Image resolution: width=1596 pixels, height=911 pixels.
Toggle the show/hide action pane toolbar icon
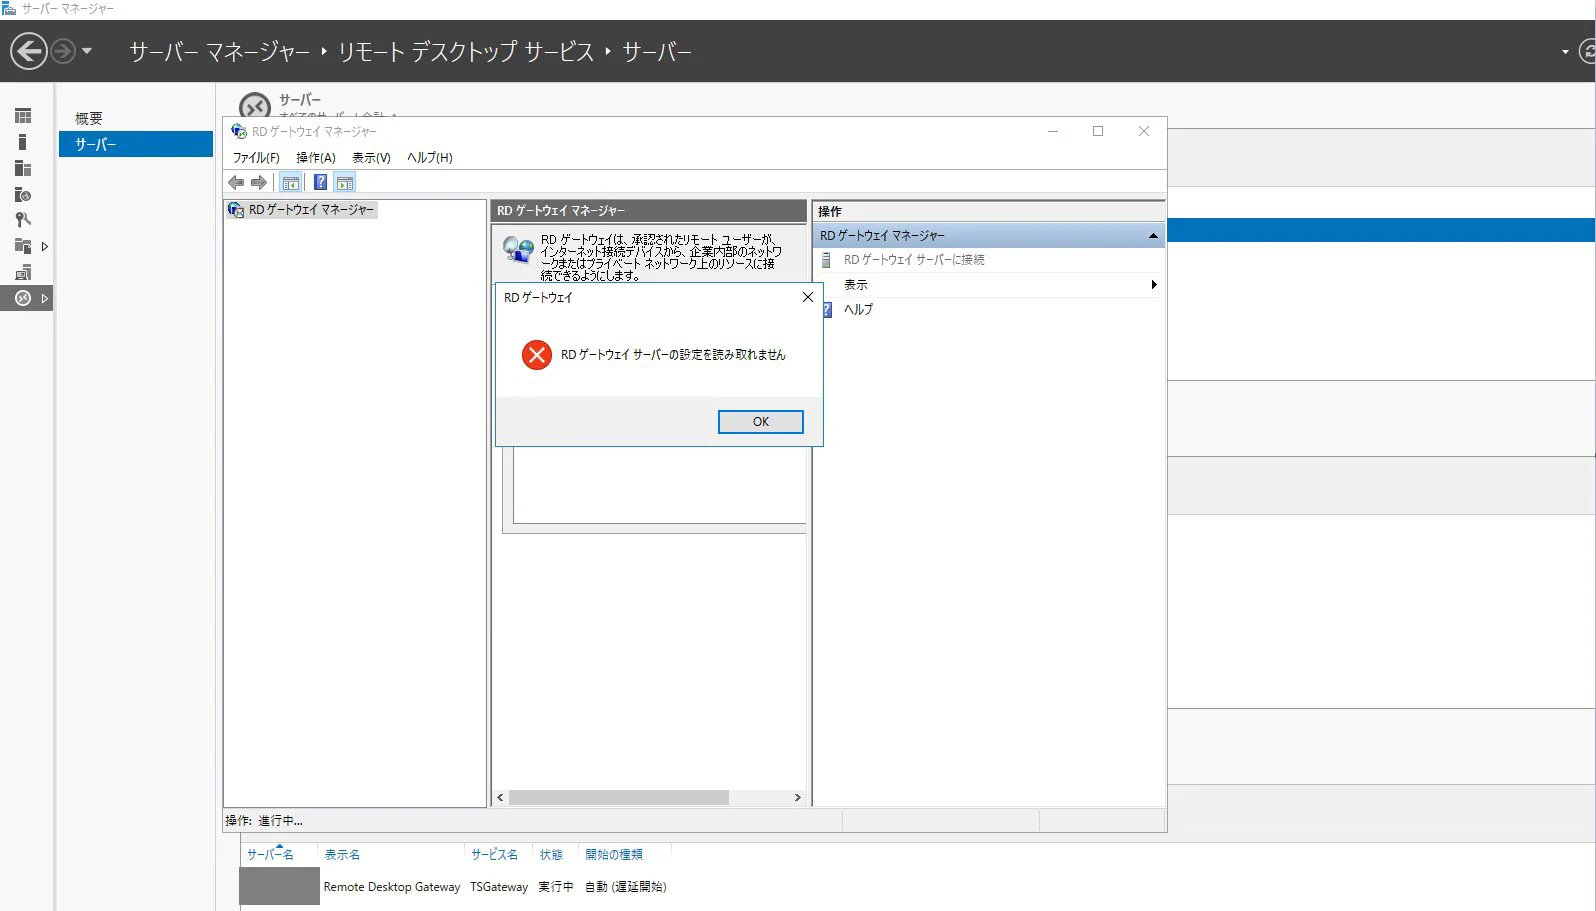point(345,182)
